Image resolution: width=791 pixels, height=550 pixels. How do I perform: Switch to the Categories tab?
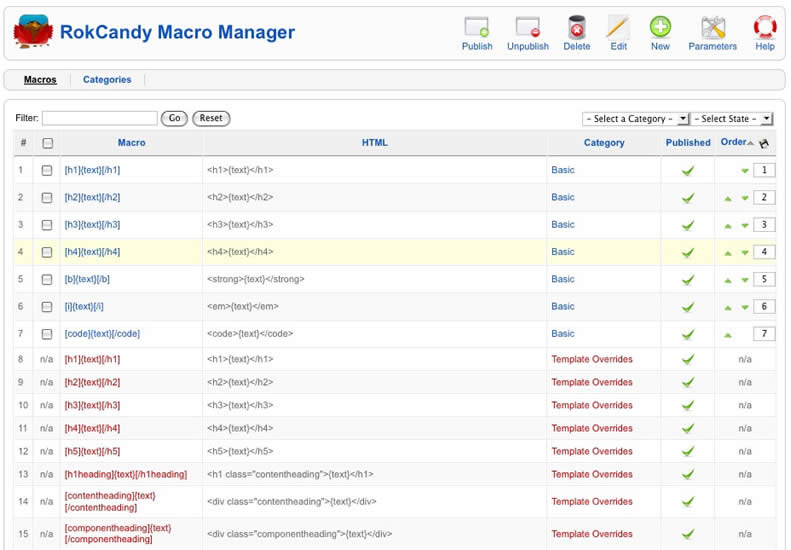tap(107, 80)
